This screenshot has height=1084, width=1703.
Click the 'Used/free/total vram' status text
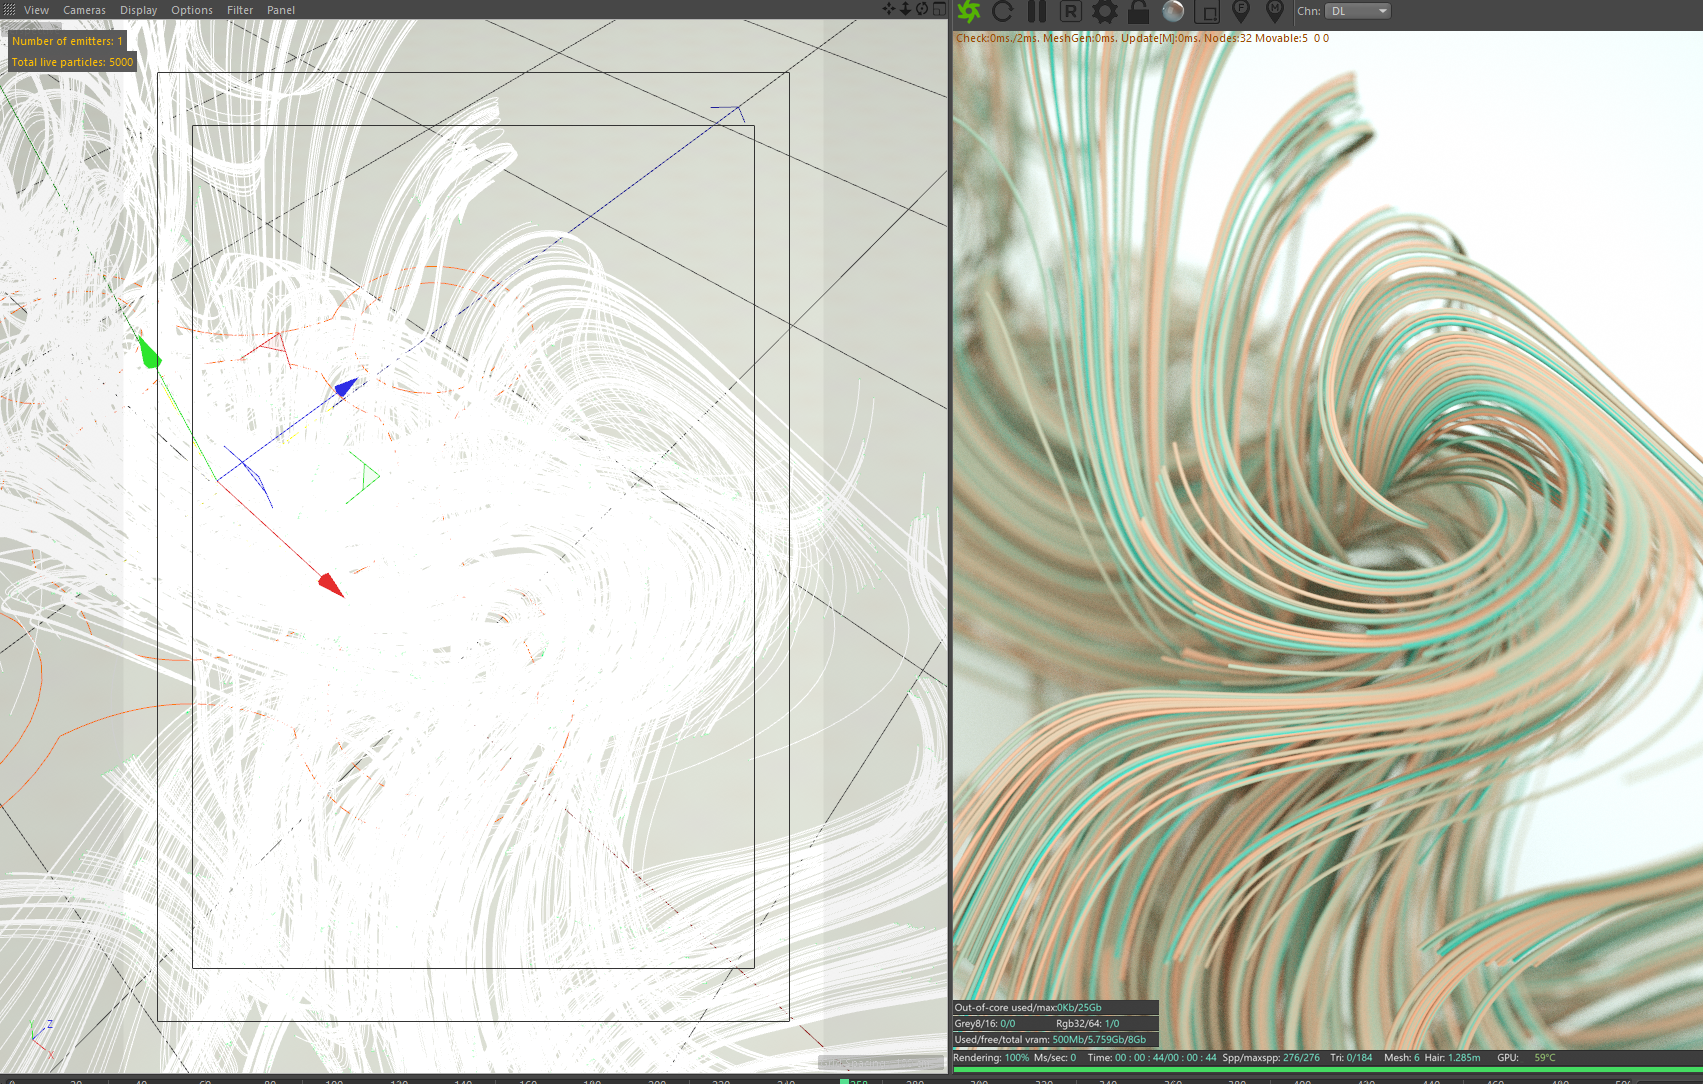(1051, 1039)
